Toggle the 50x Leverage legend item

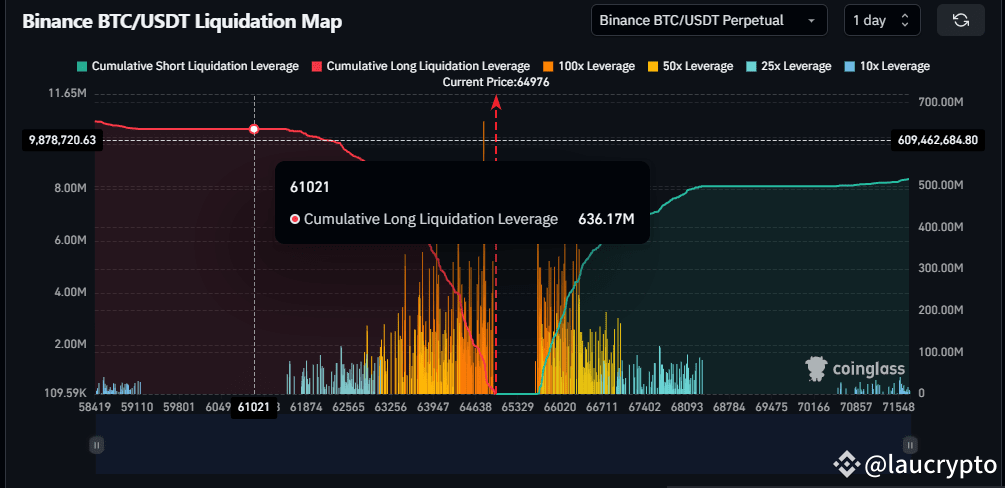tap(690, 66)
